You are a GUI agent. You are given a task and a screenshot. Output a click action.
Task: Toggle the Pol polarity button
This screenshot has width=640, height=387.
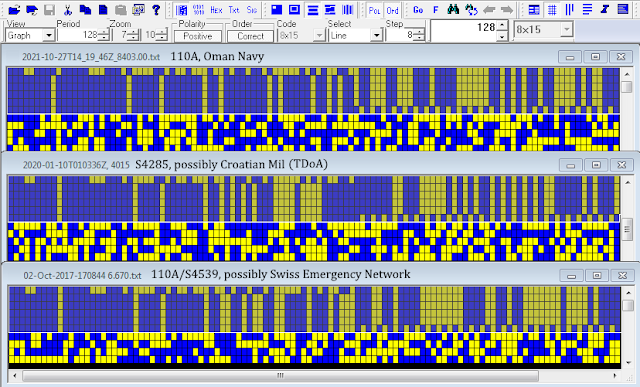(374, 10)
